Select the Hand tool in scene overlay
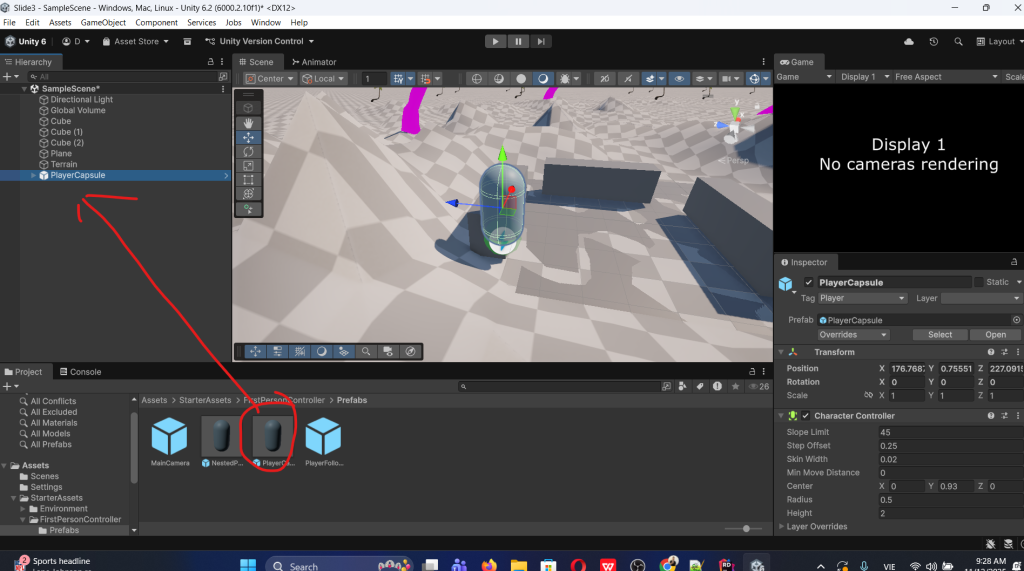The image size is (1024, 571). click(248, 123)
